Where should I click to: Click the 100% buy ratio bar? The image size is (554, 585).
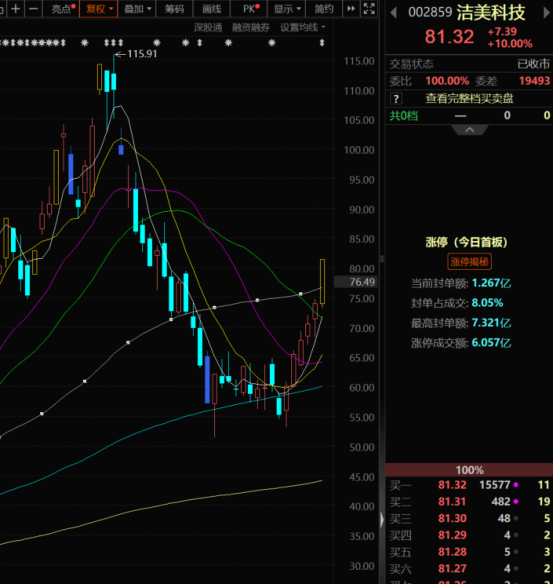point(469,470)
